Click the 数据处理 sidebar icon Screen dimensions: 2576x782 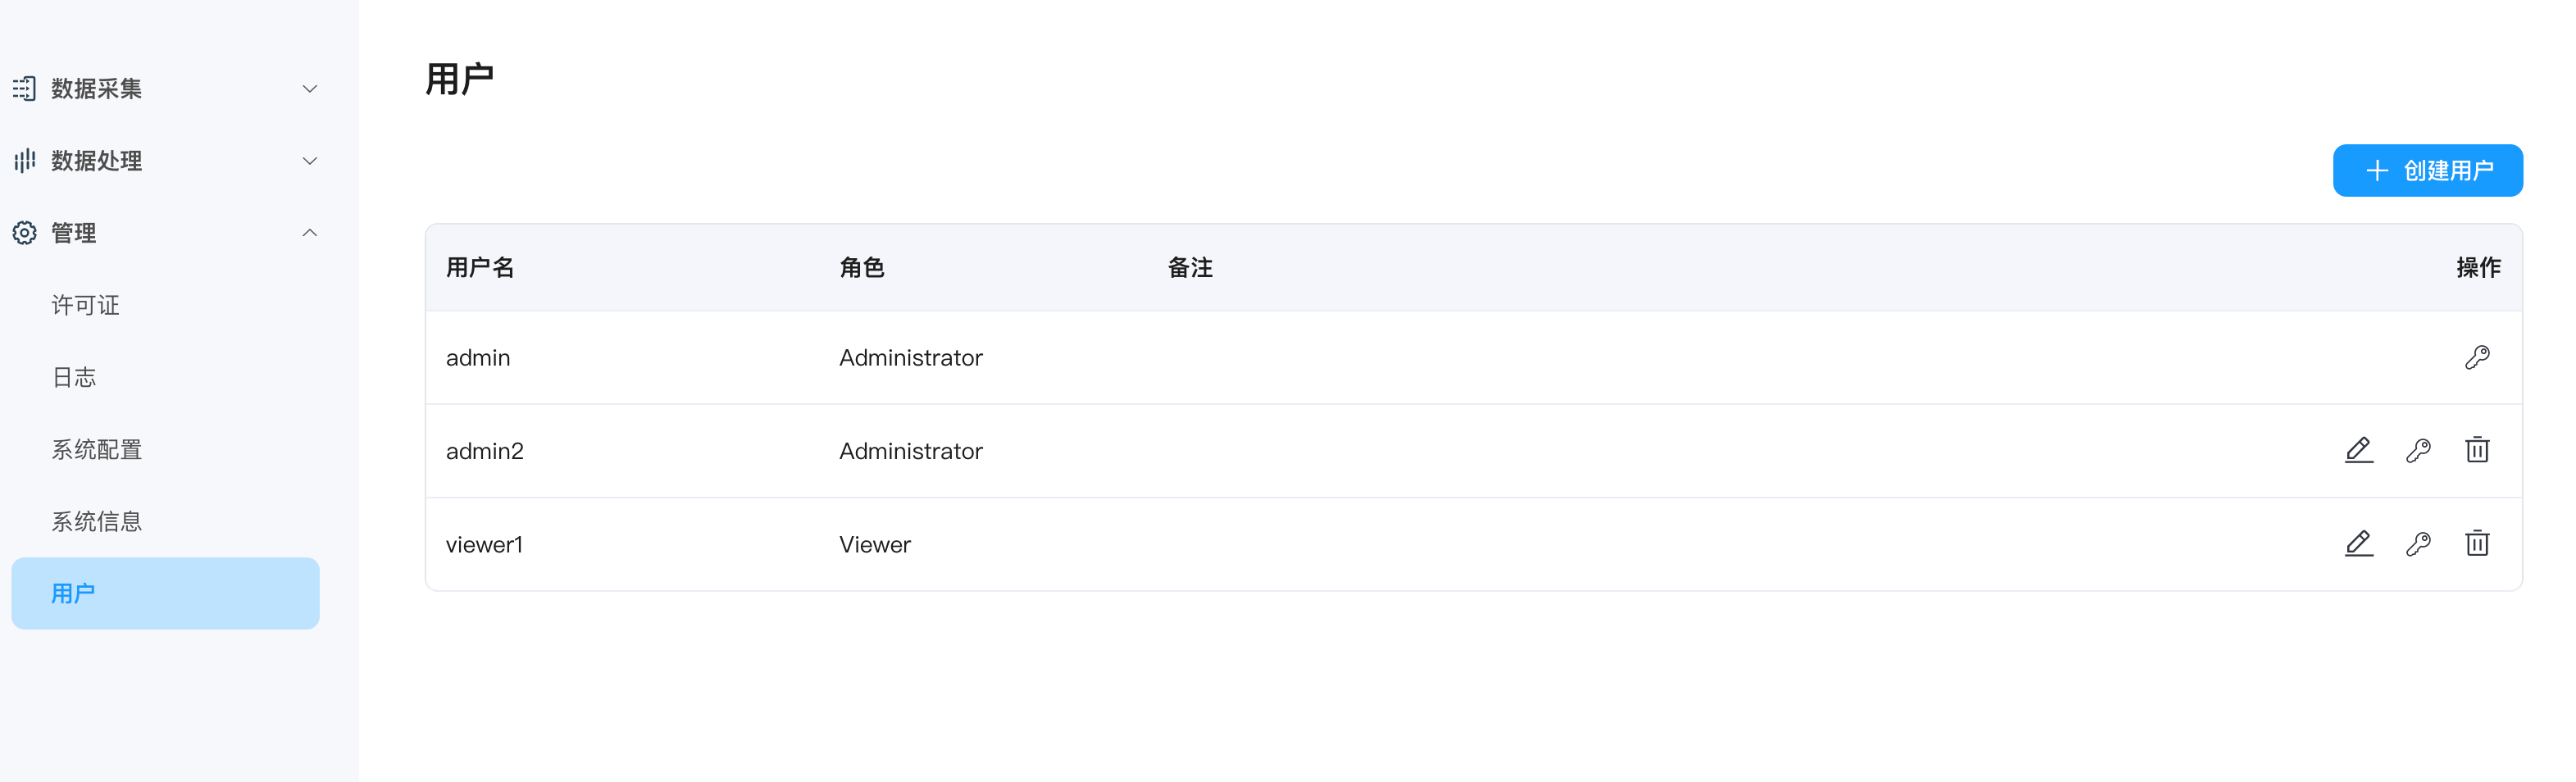[25, 161]
